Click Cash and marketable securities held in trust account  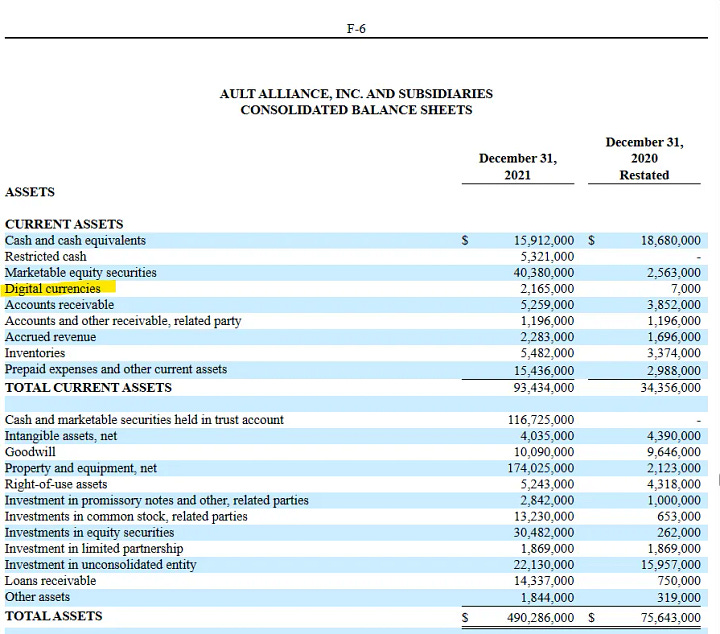(x=144, y=420)
